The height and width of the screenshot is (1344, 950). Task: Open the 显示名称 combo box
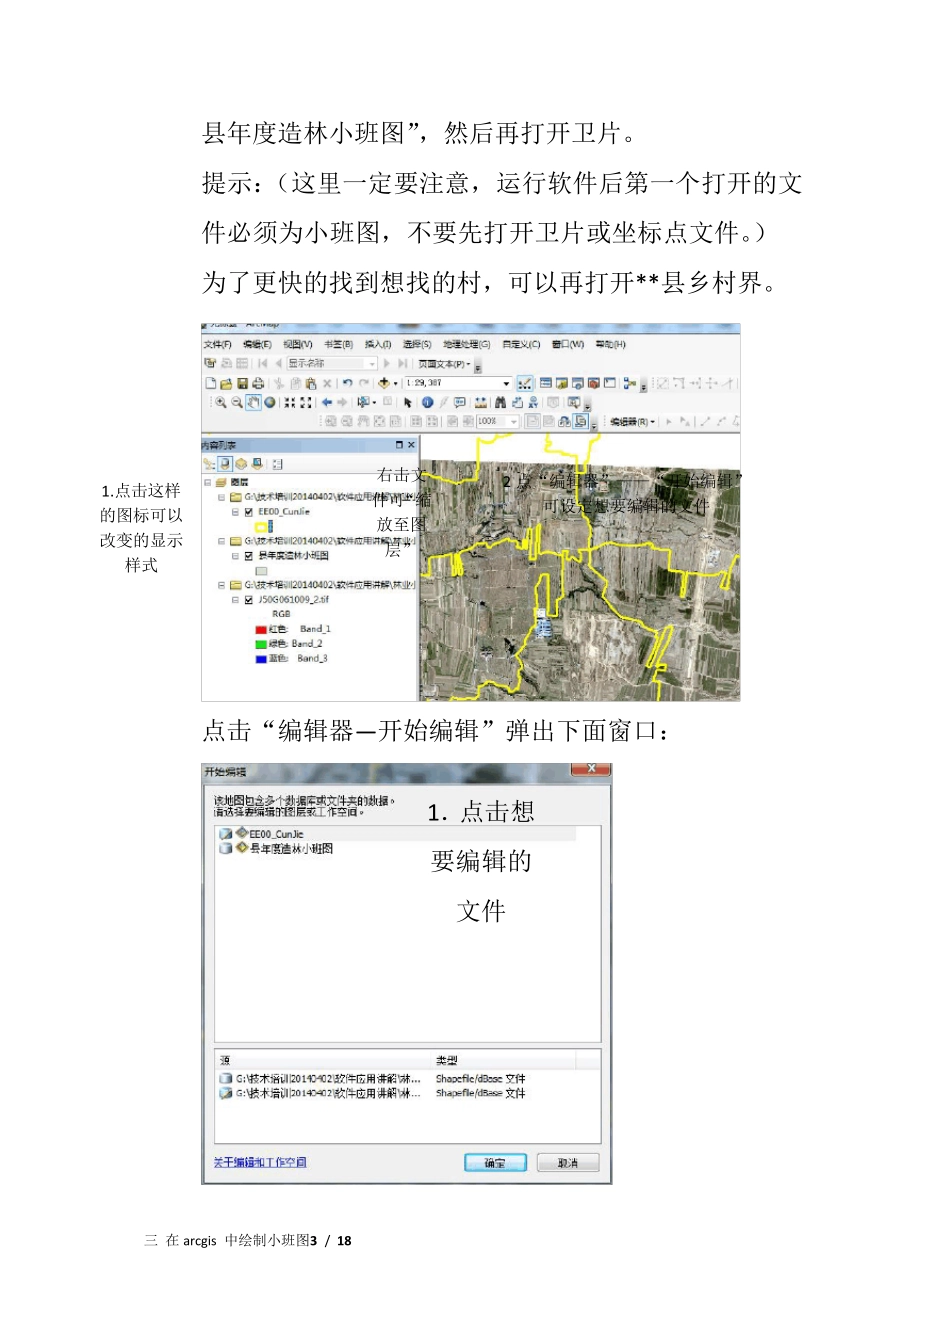pos(332,364)
